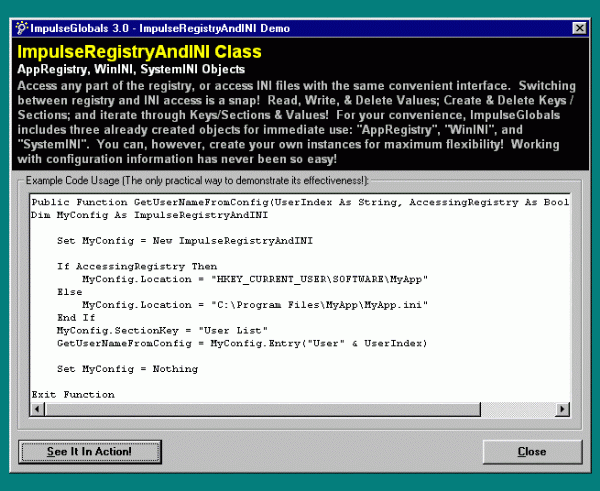The image size is (600, 491).
Task: Click the "Dim MyConfig As ImpulseRegistryAndINI" line
Action: (150, 215)
